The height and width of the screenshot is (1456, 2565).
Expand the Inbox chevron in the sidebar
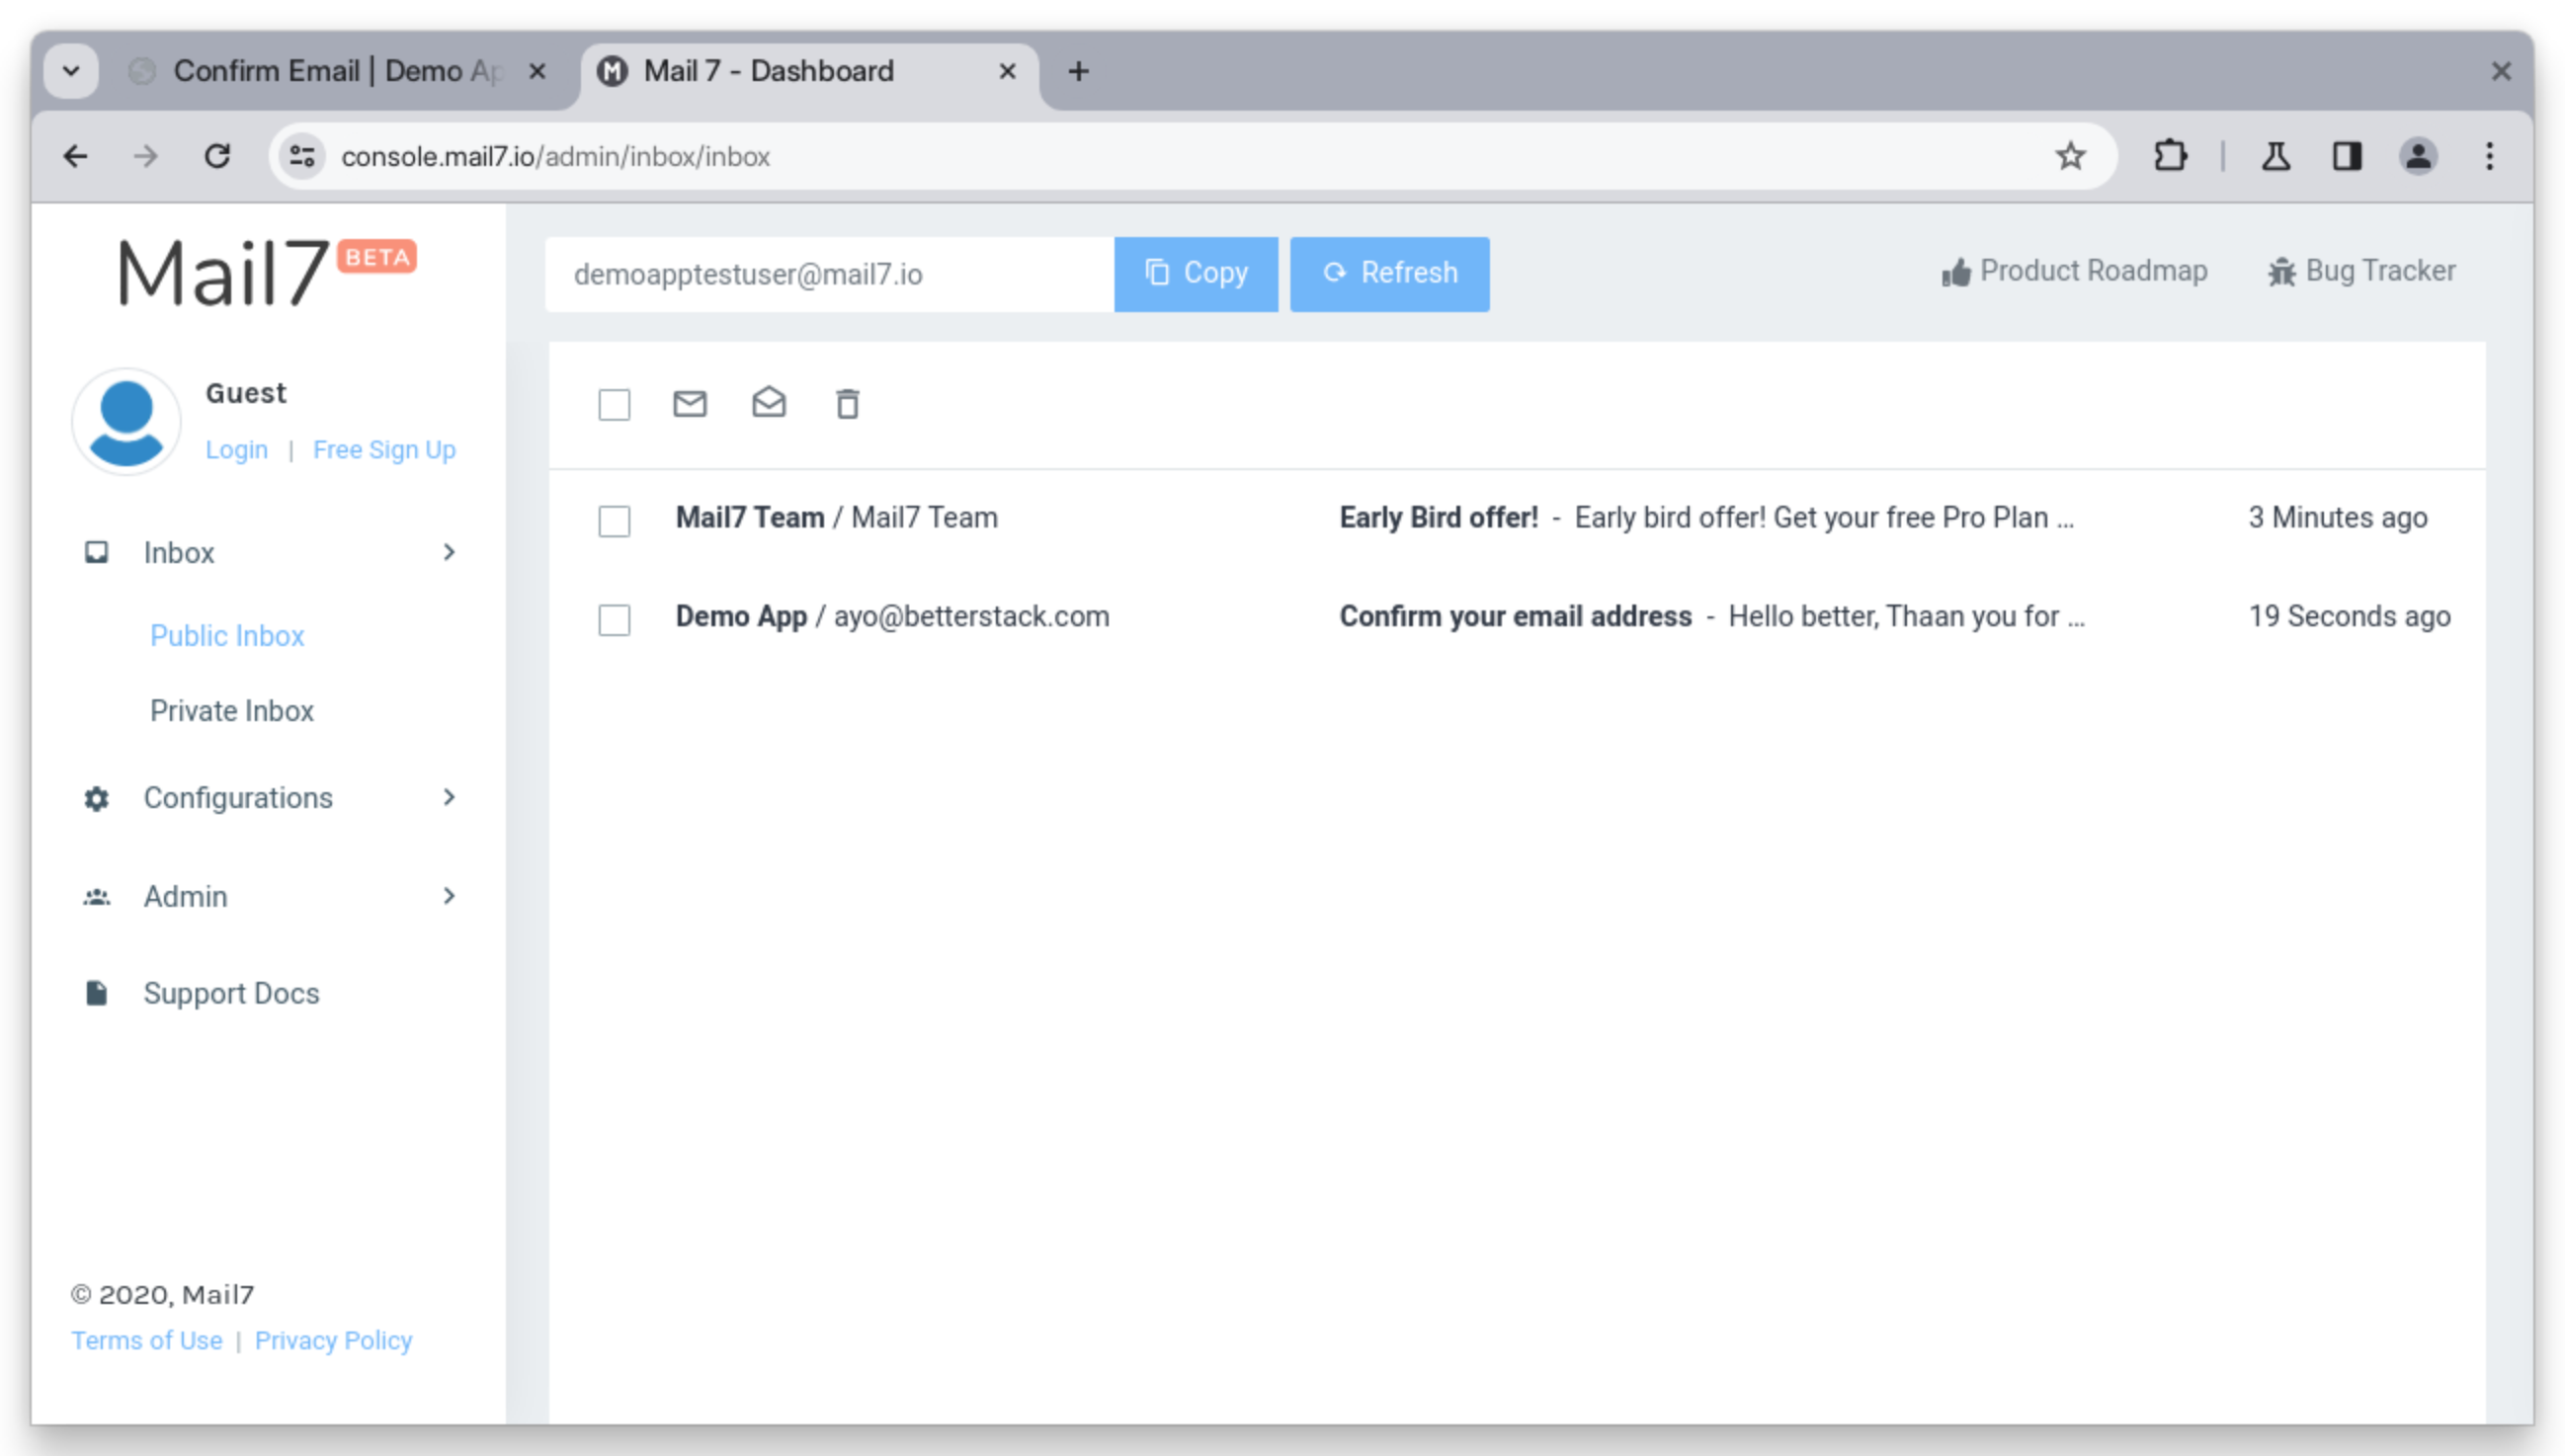click(x=449, y=552)
